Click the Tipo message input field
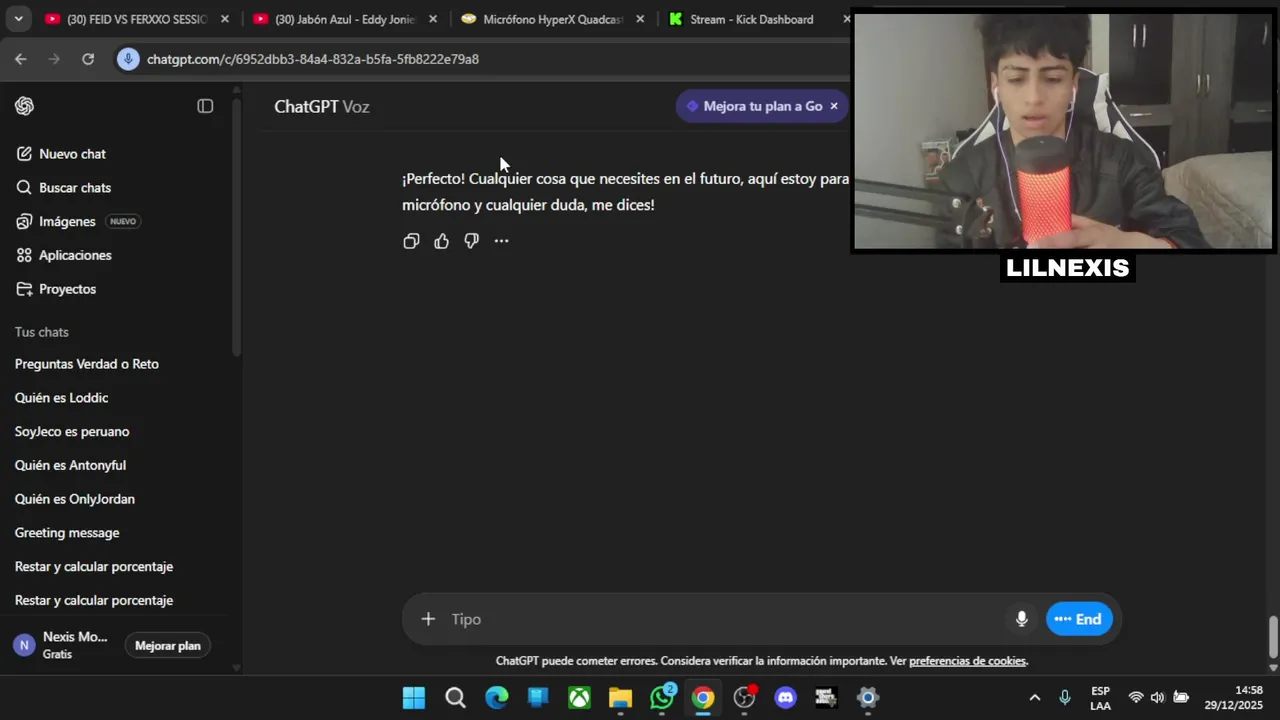 725,619
